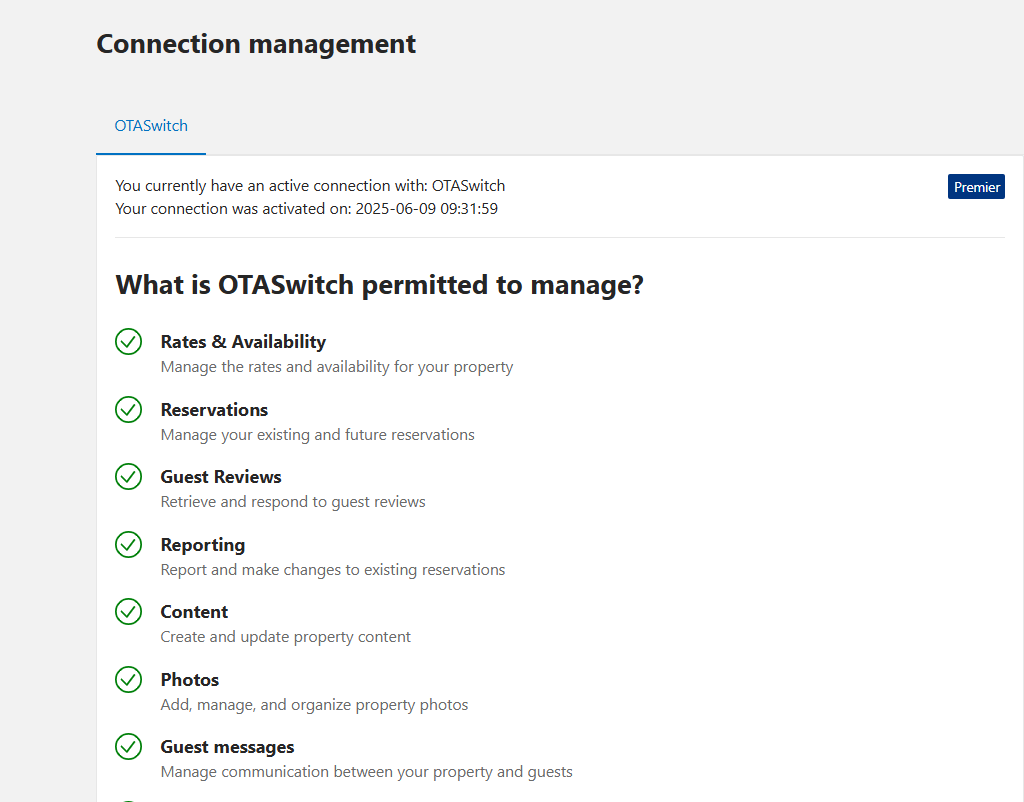1024x802 pixels.
Task: Click the Reporting heading text
Action: pos(202,545)
